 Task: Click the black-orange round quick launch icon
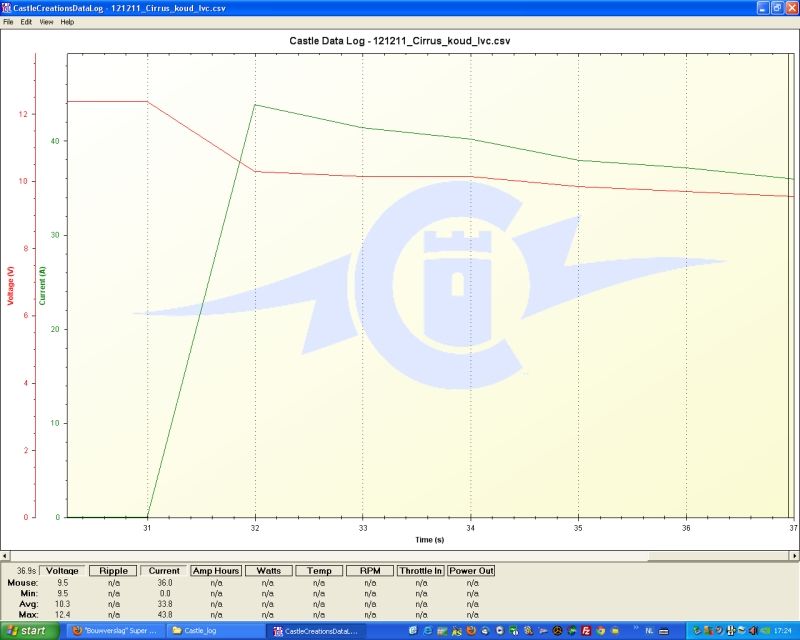click(x=558, y=631)
